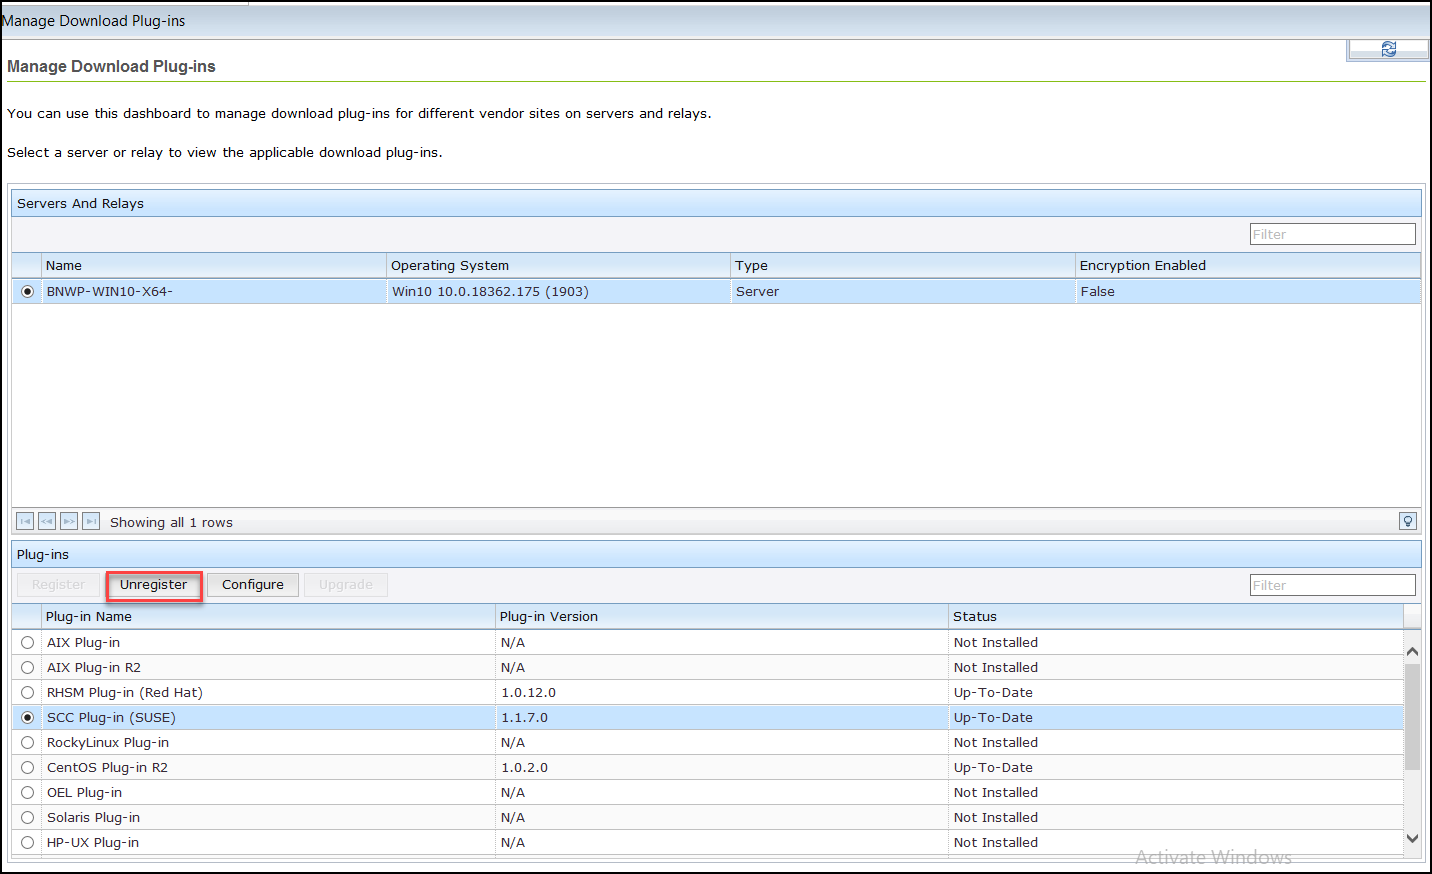The width and height of the screenshot is (1432, 874).
Task: Click the first-page arrow in pagination controls
Action: click(x=25, y=521)
